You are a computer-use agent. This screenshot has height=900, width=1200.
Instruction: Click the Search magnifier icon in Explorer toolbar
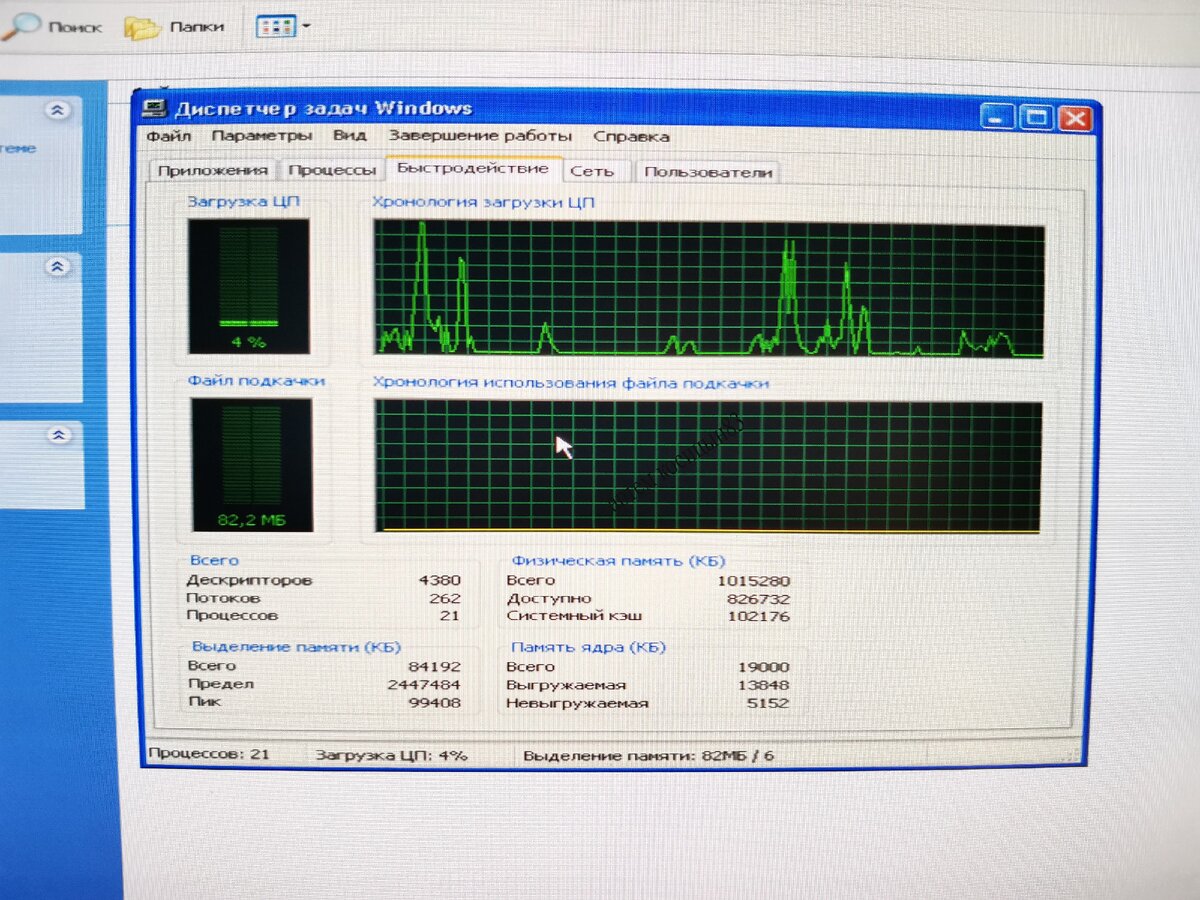pyautogui.click(x=20, y=25)
